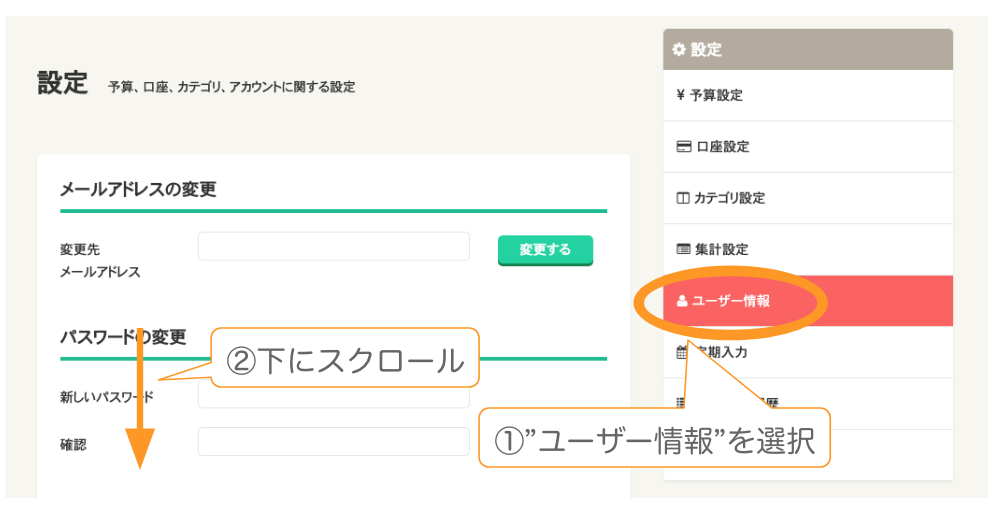Focus the 確認 password input field

click(334, 442)
